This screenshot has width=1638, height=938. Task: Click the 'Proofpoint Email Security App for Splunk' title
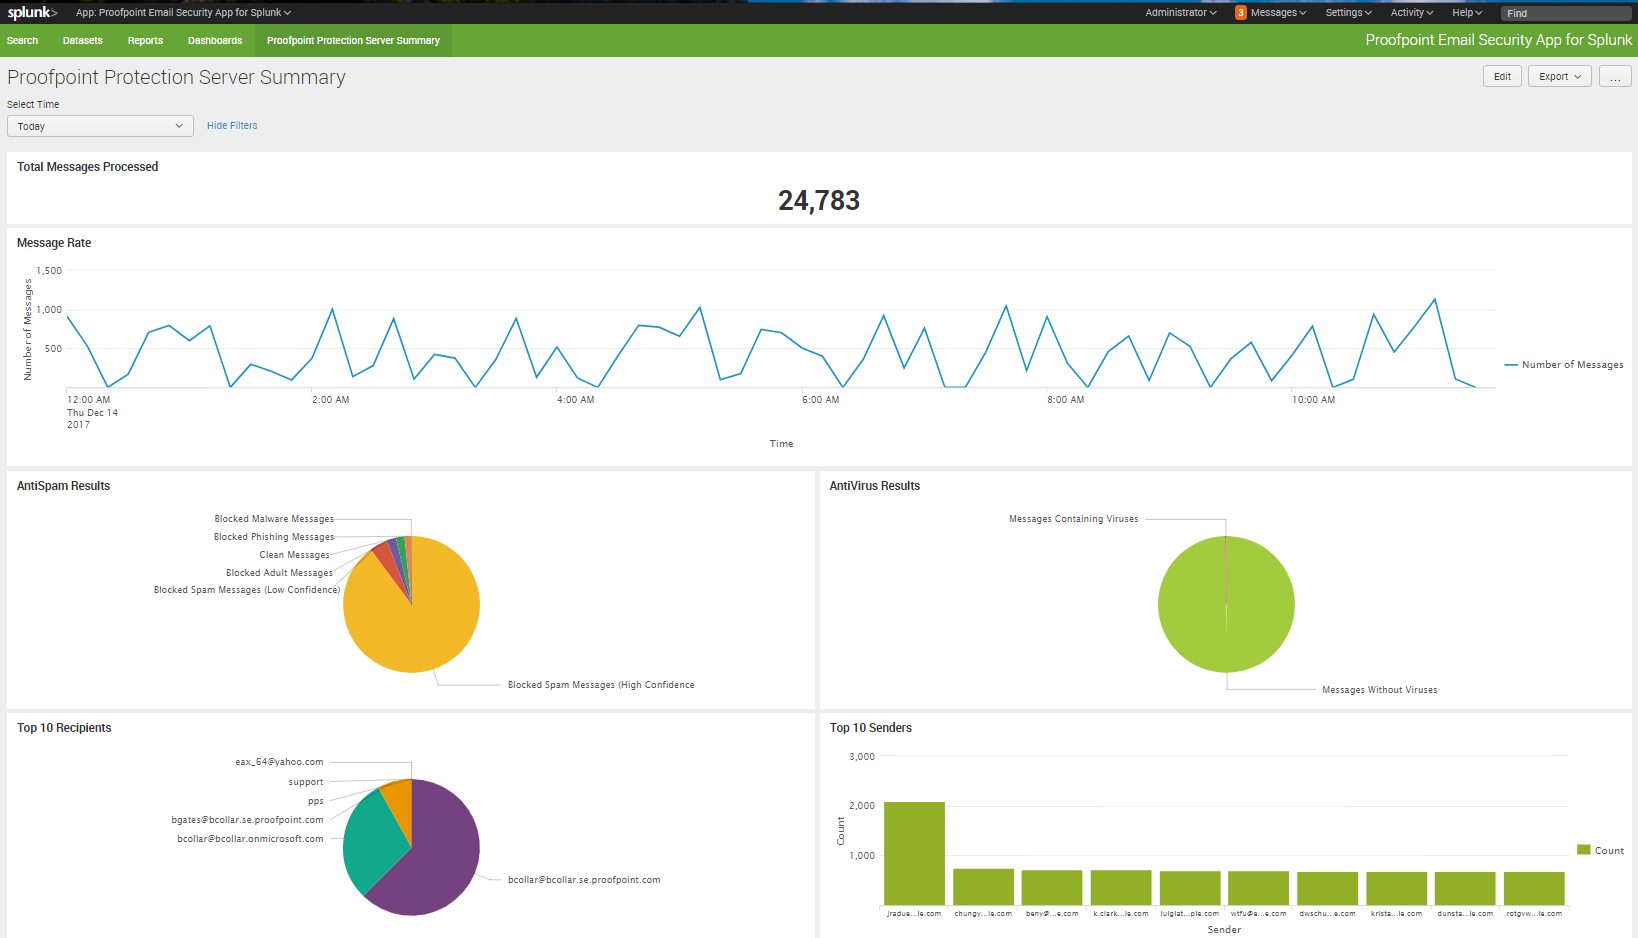(1498, 40)
